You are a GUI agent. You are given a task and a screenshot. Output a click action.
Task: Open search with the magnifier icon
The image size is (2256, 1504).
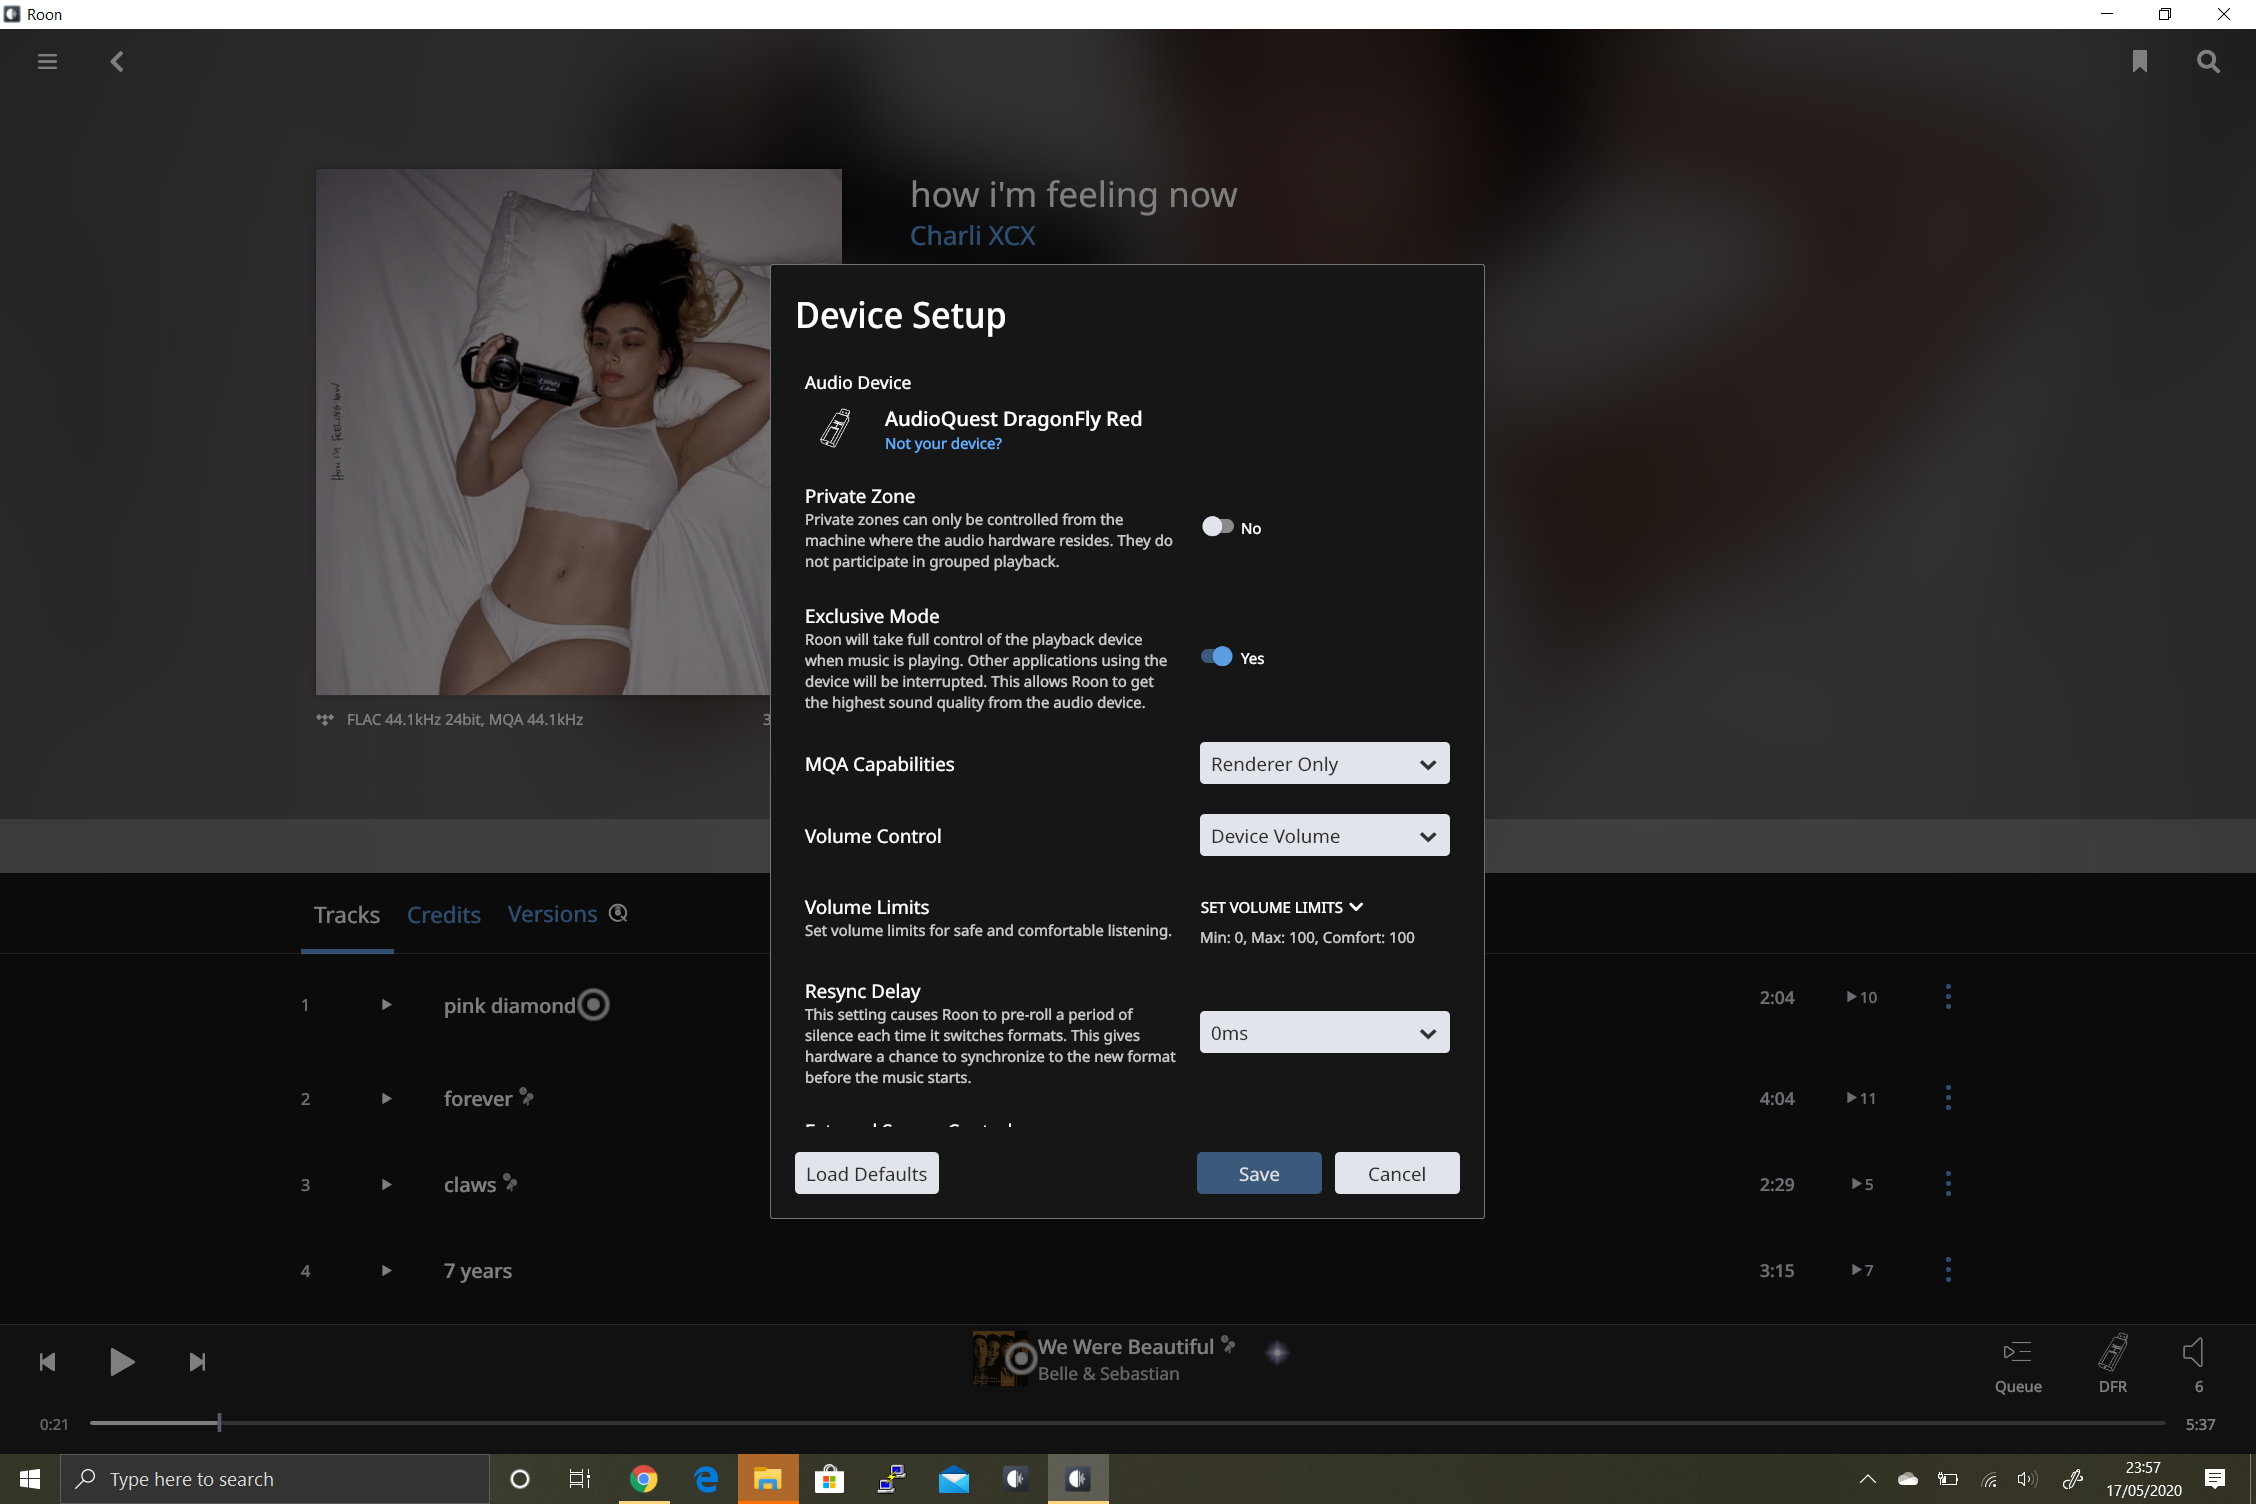(2208, 62)
